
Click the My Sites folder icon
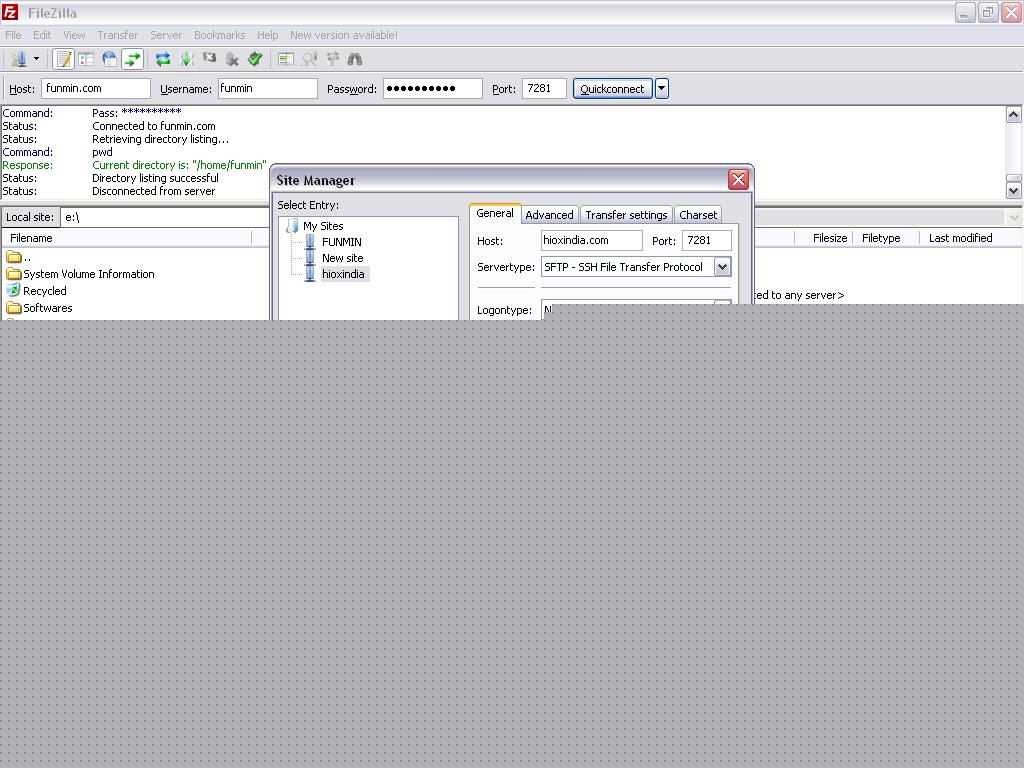click(x=293, y=226)
